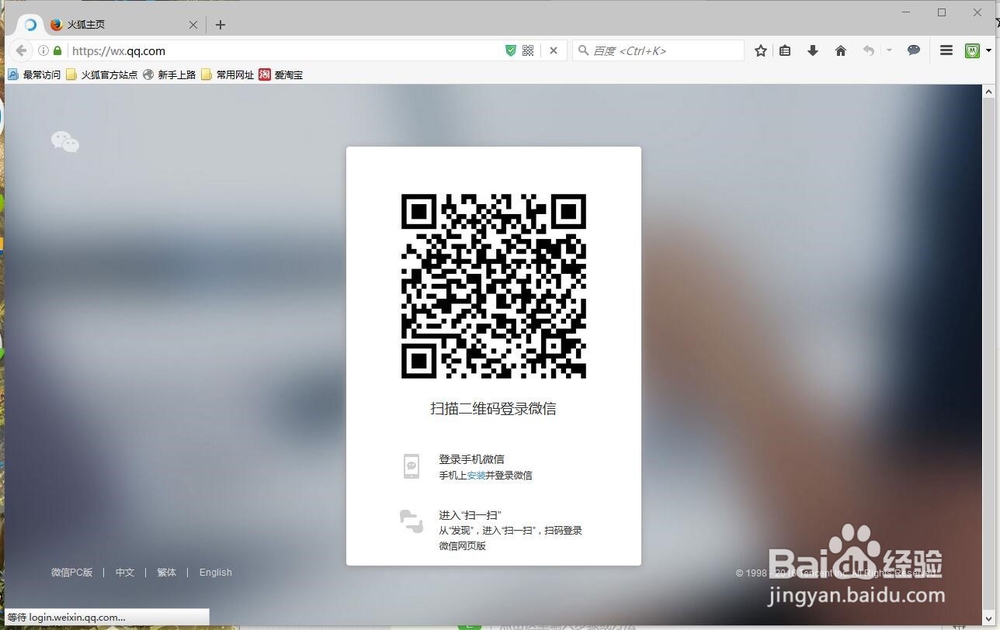
Task: Show bookmarks via the clipboard icon
Action: tap(786, 50)
